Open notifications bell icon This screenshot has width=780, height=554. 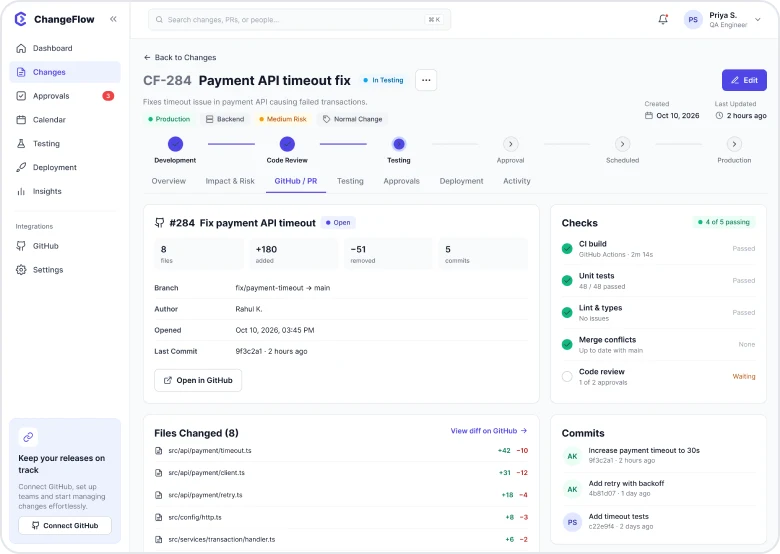[663, 19]
